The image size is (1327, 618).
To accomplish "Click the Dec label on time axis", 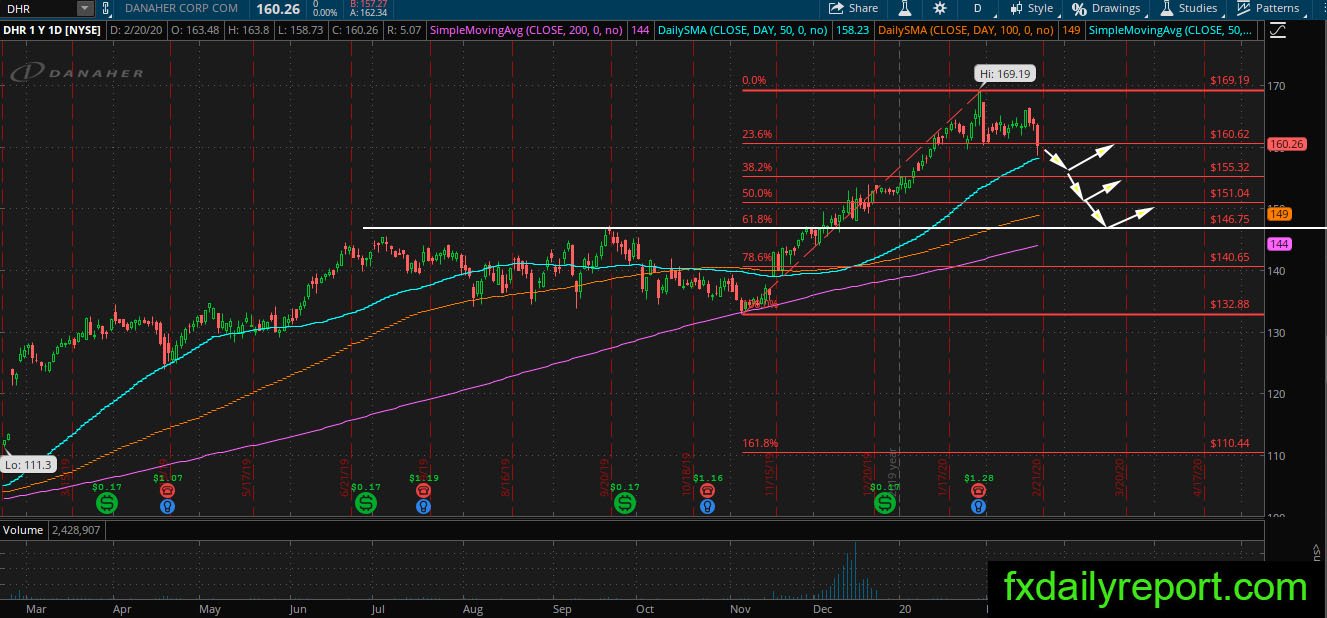I will coord(824,608).
